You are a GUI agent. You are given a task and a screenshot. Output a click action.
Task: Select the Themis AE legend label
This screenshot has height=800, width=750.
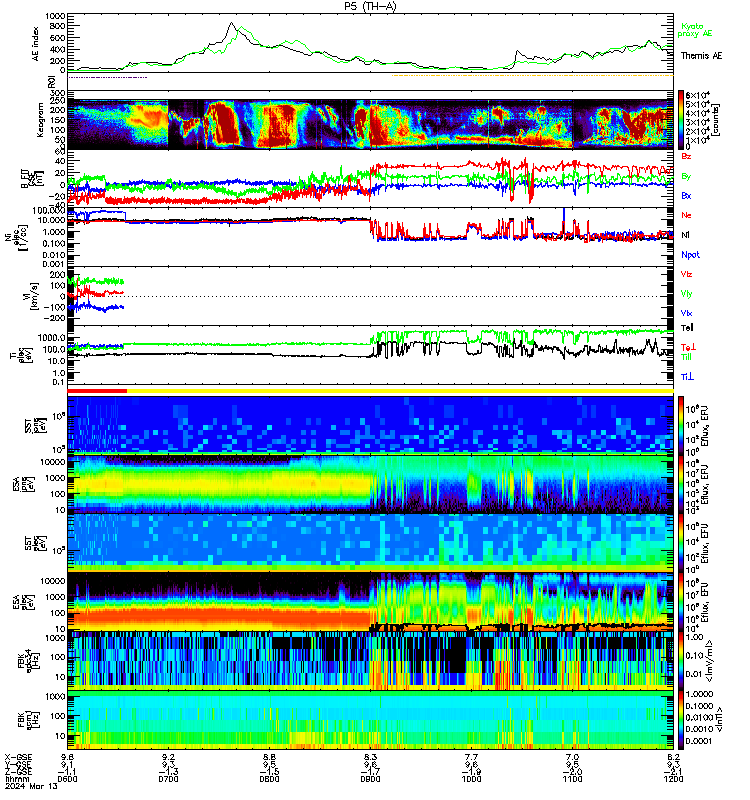coord(702,56)
